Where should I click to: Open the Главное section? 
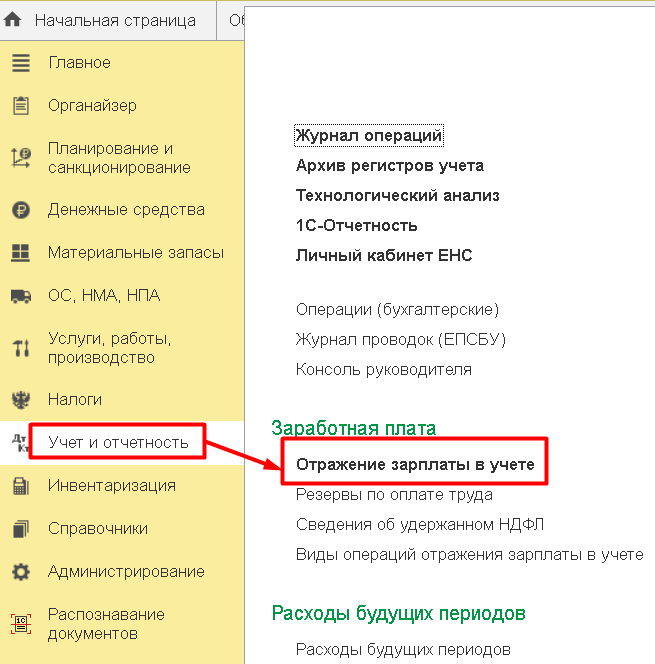79,63
